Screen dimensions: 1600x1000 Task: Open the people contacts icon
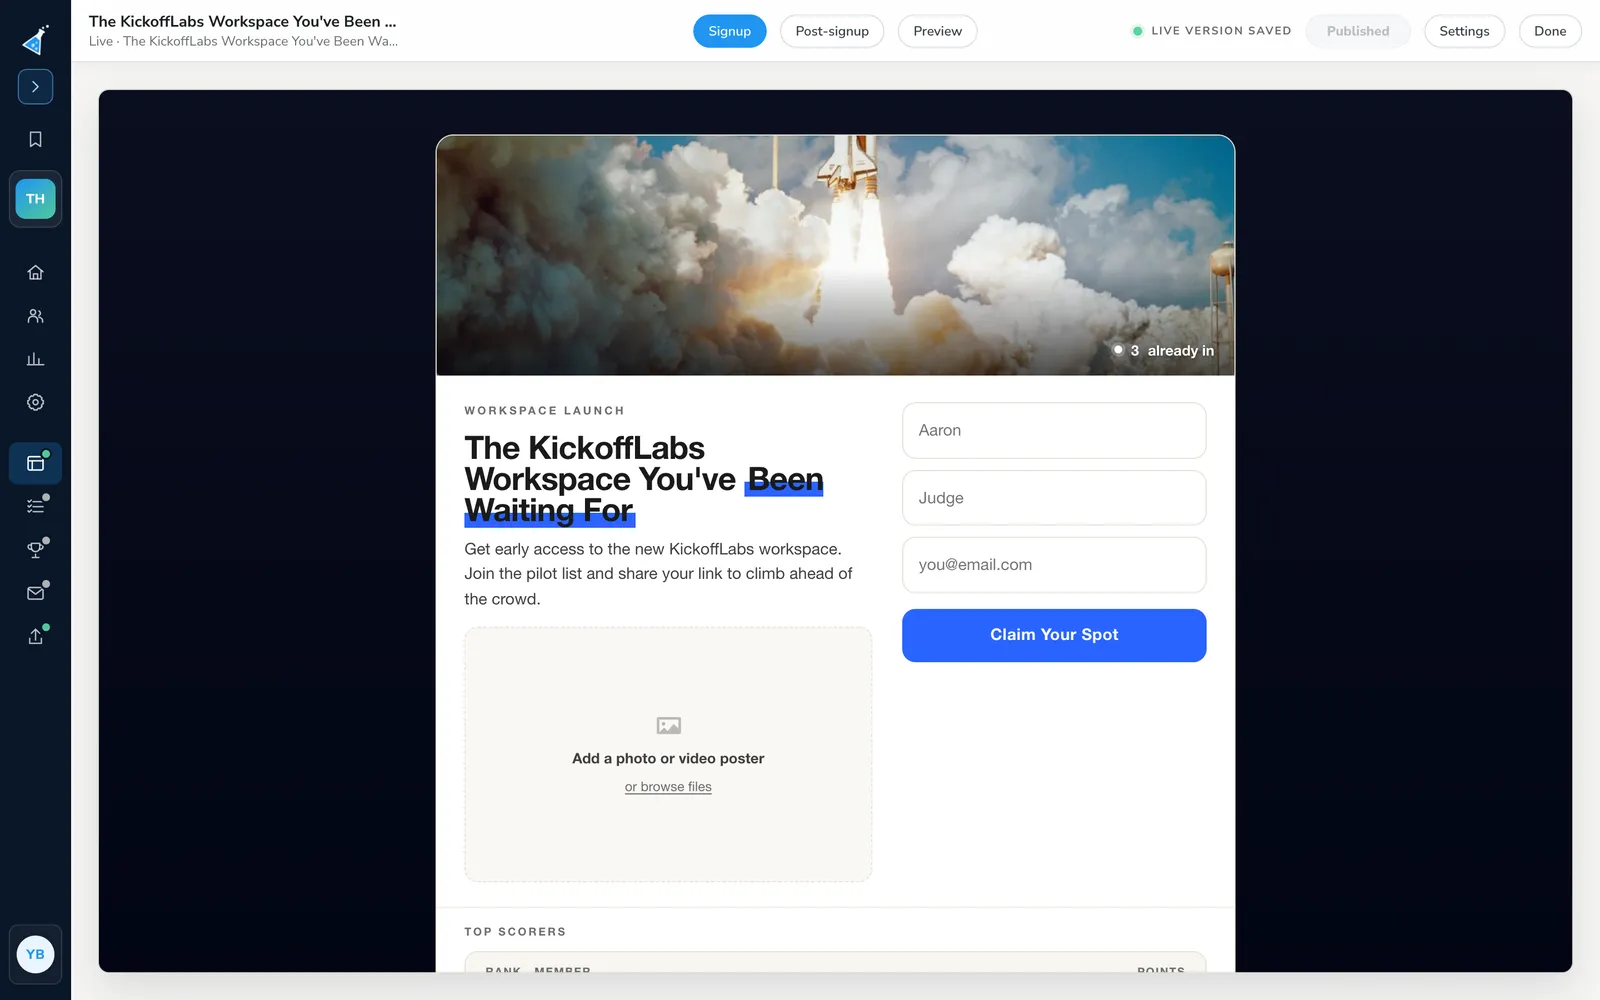coord(35,316)
